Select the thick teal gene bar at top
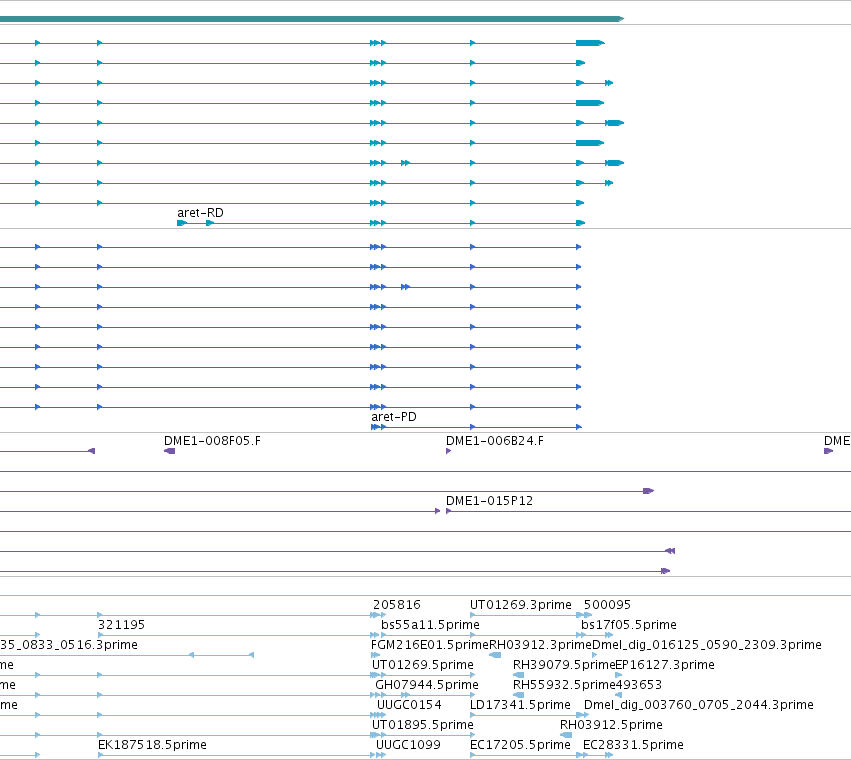This screenshot has height=760, width=851. [x=312, y=19]
